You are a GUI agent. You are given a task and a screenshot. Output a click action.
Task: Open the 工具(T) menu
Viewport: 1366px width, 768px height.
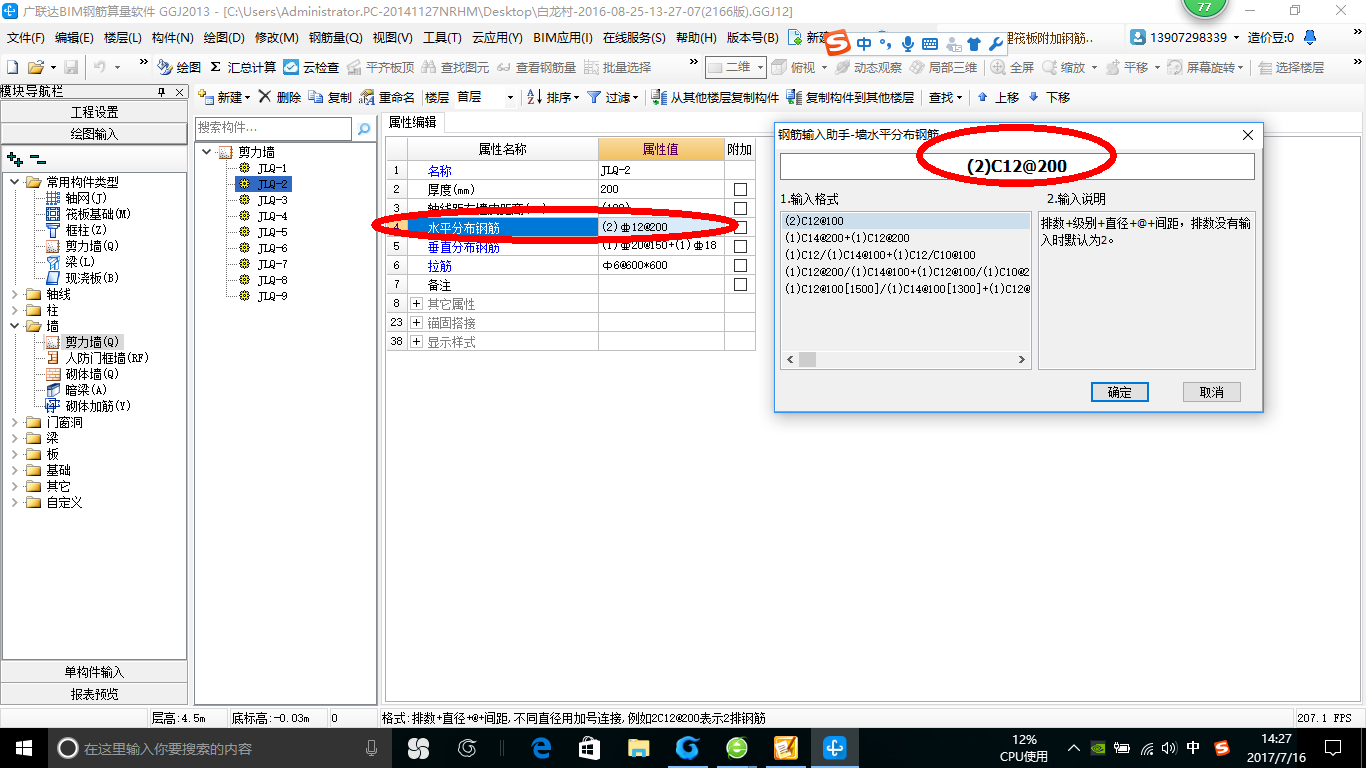442,38
